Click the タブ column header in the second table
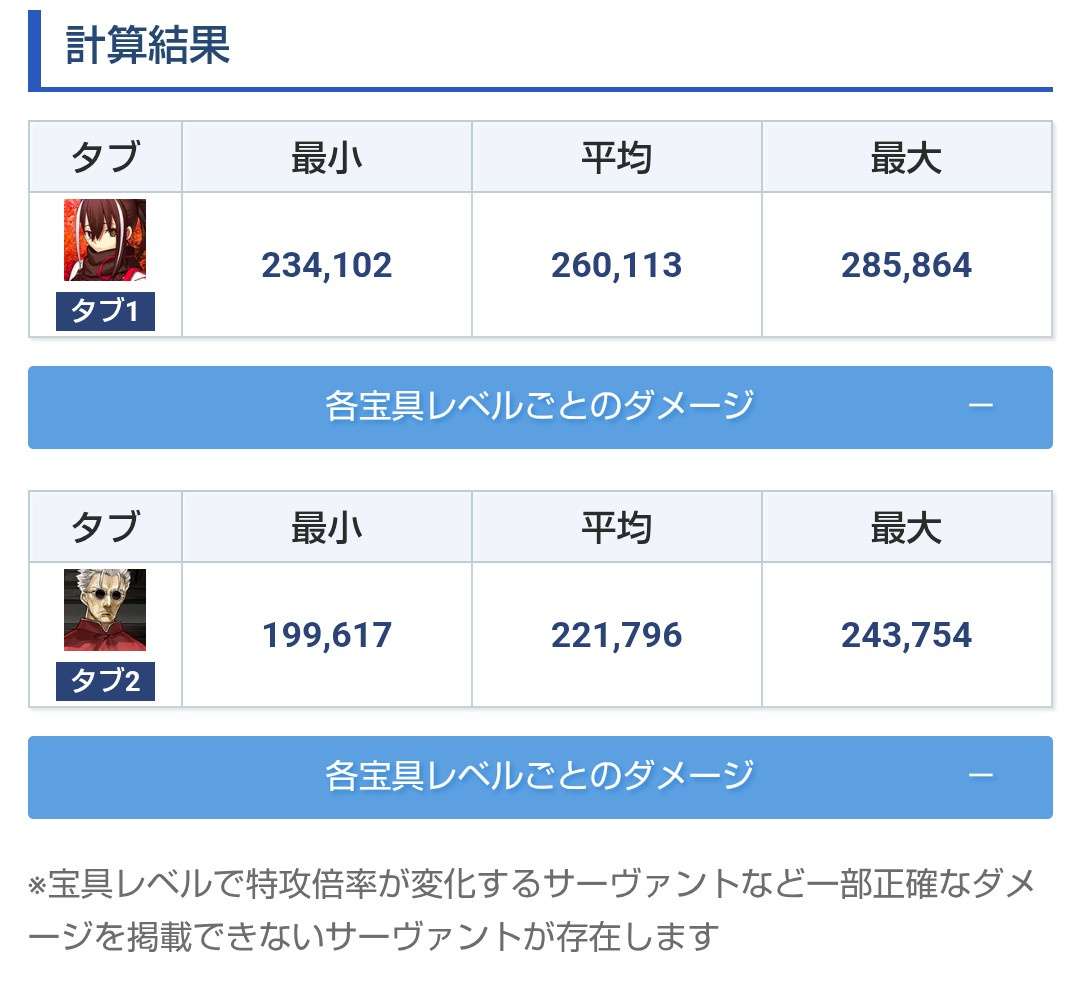This screenshot has width=1080, height=1001. point(105,528)
